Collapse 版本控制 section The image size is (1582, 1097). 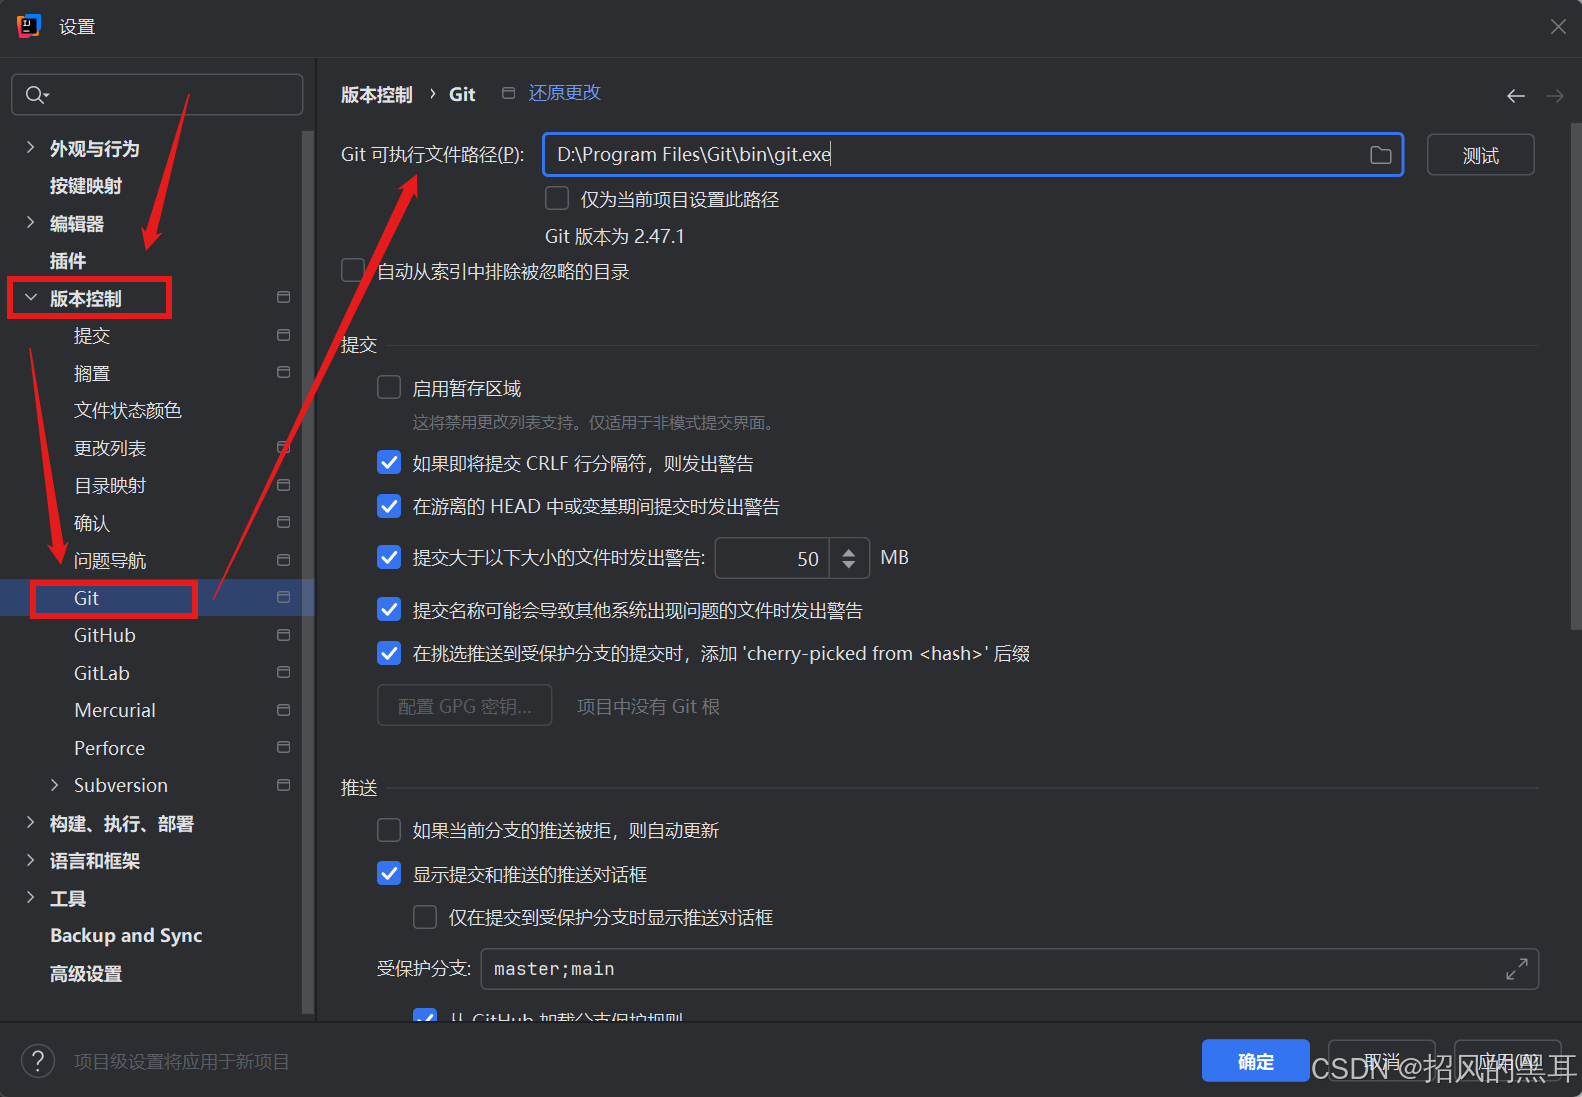(30, 298)
